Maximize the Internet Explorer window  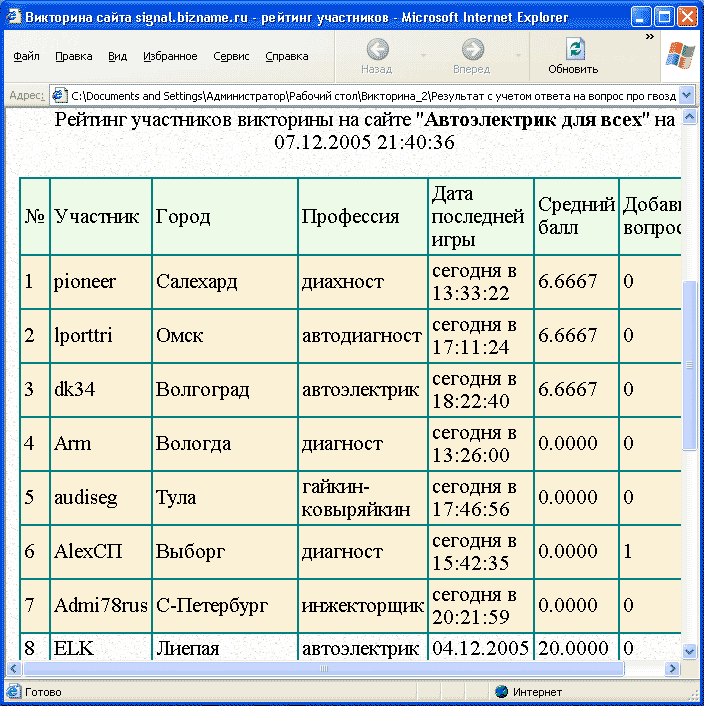pos(664,17)
